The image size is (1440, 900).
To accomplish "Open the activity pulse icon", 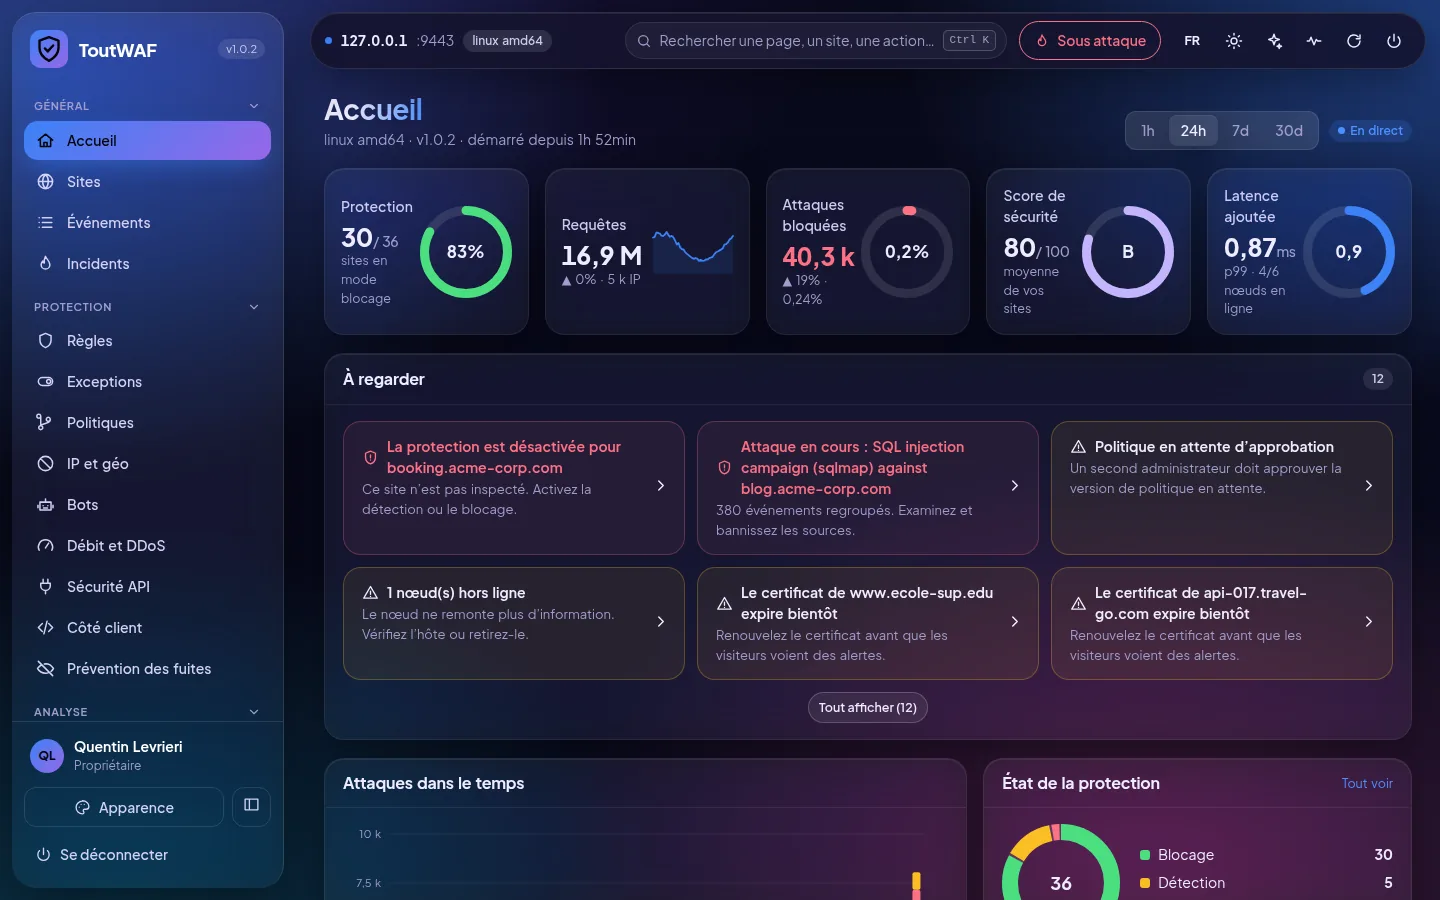I will [x=1314, y=41].
